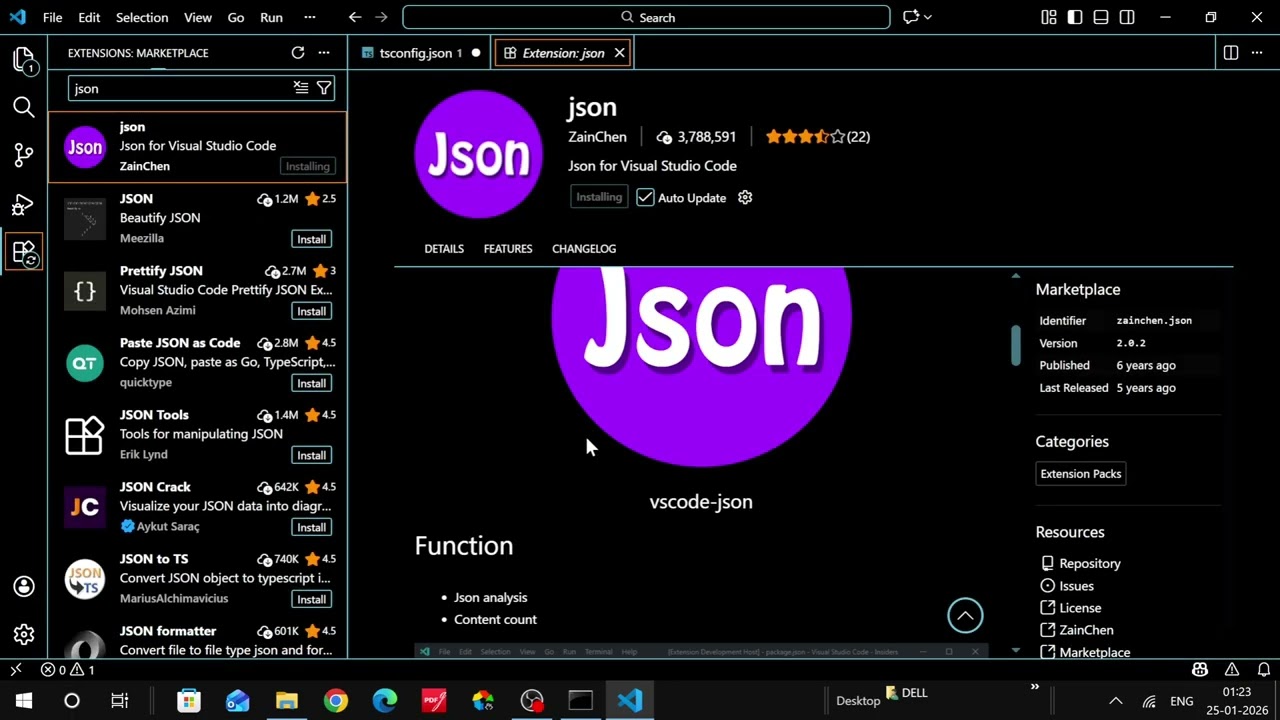Install the JSON Crack extension
The width and height of the screenshot is (1280, 720).
pyautogui.click(x=311, y=527)
